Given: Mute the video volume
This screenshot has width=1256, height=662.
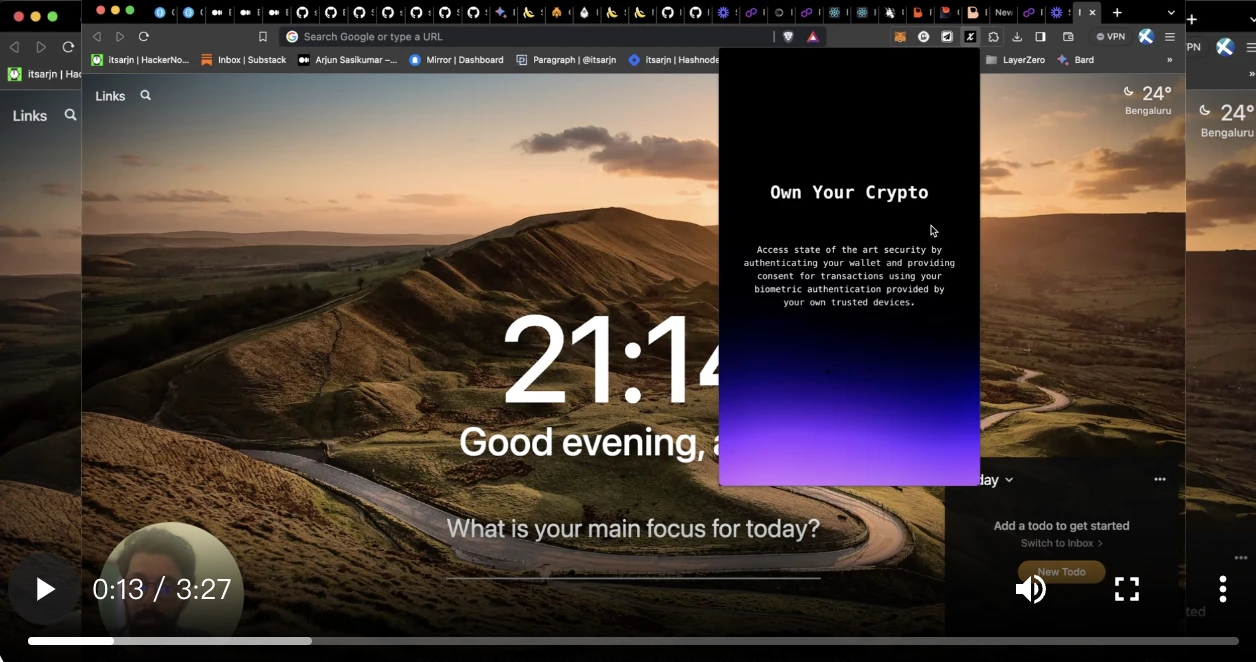Looking at the screenshot, I should [1030, 589].
